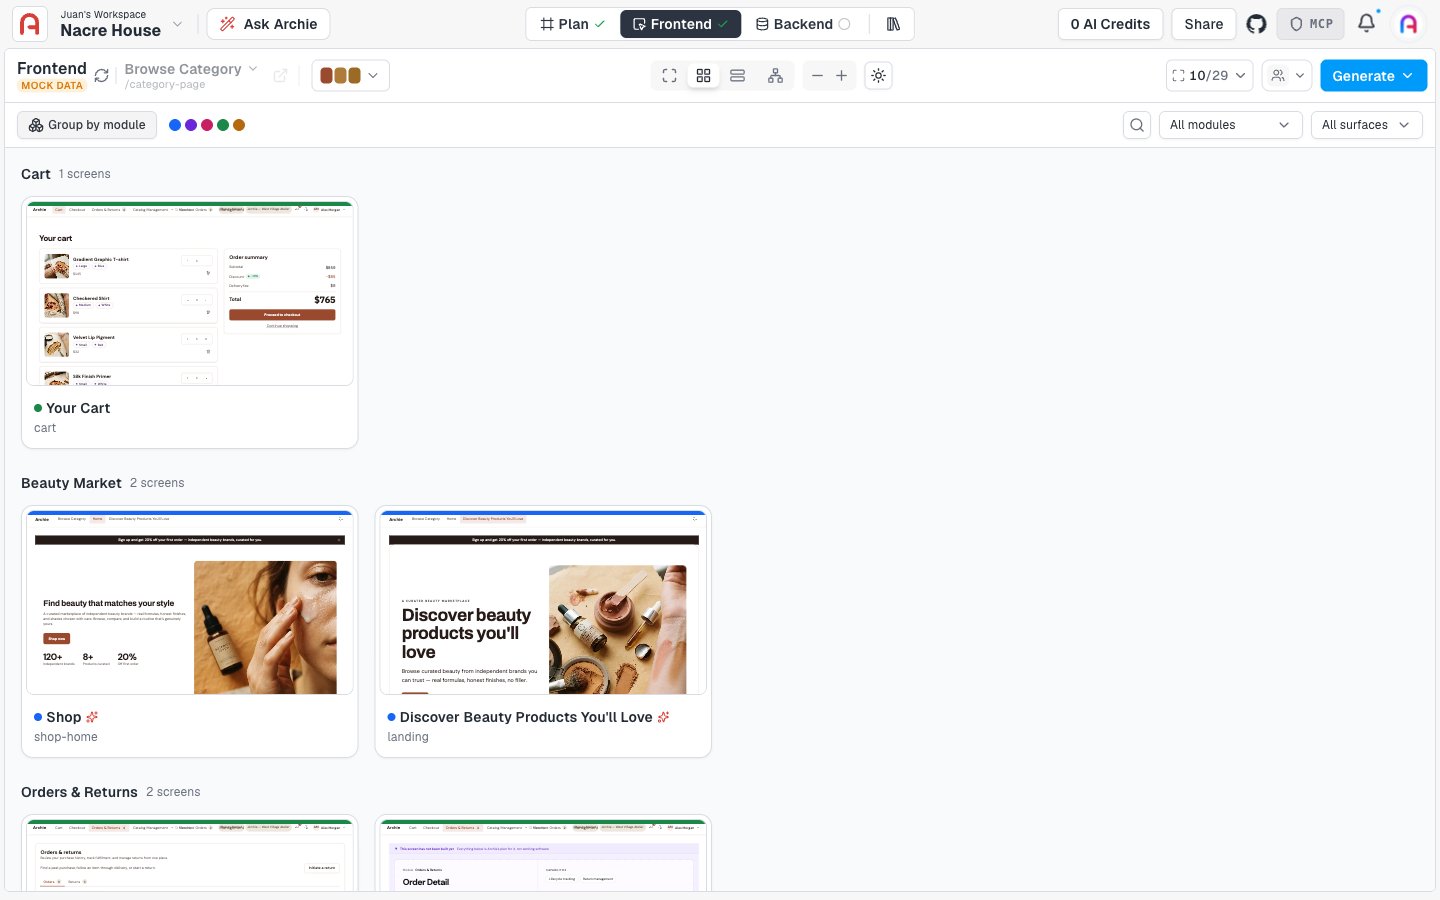
Task: Open the 10/29 screens dropdown
Action: (x=1209, y=76)
